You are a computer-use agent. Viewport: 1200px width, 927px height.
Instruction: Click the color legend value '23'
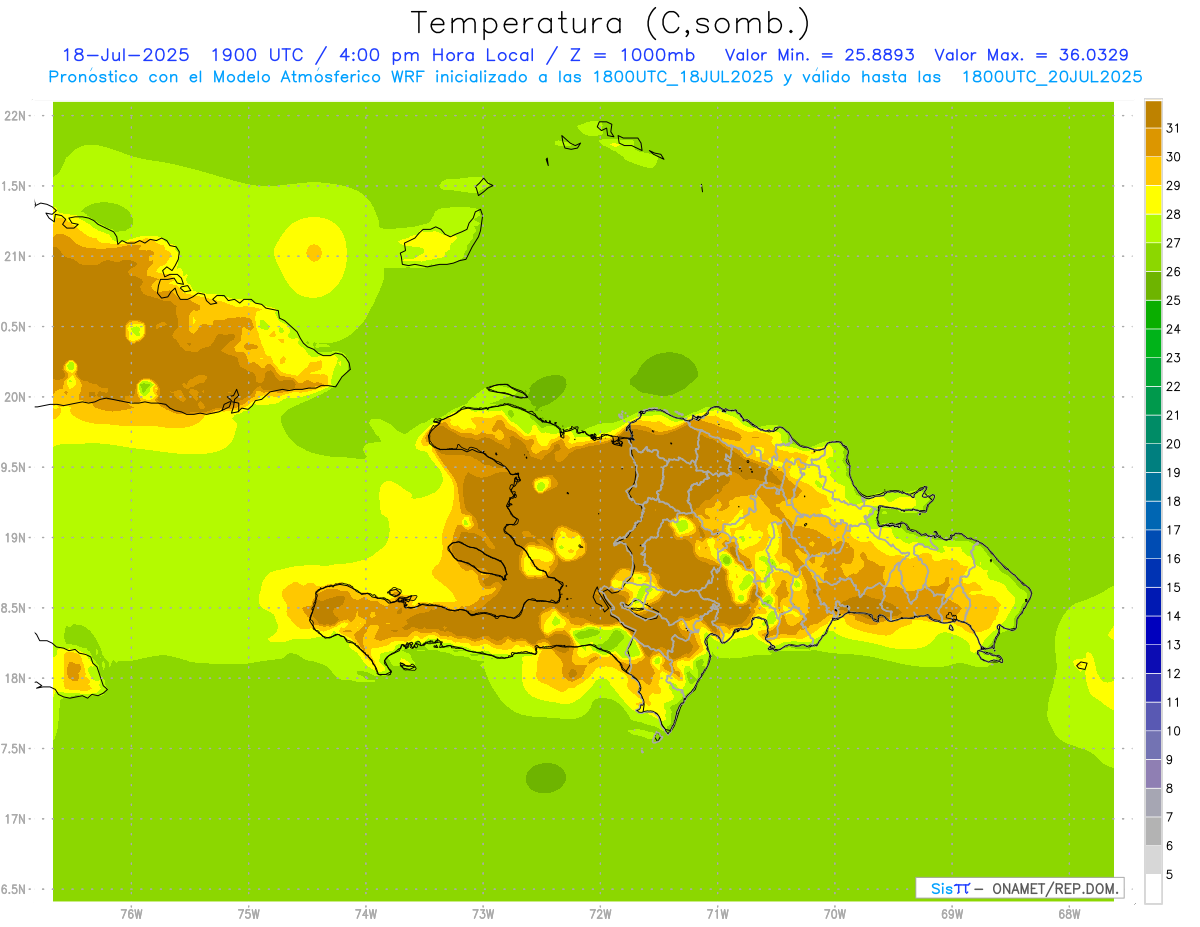1173,358
